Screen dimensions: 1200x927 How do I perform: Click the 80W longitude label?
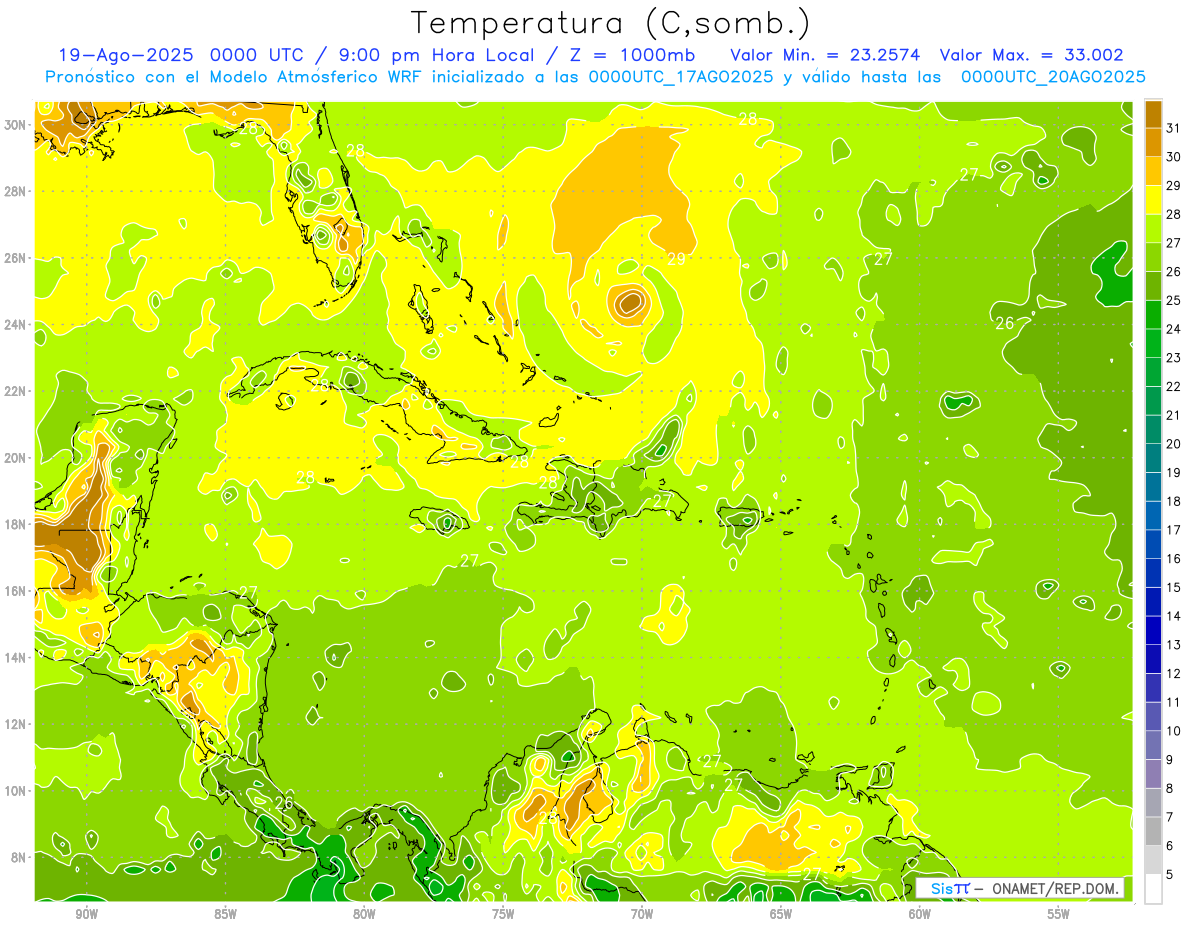point(364,914)
